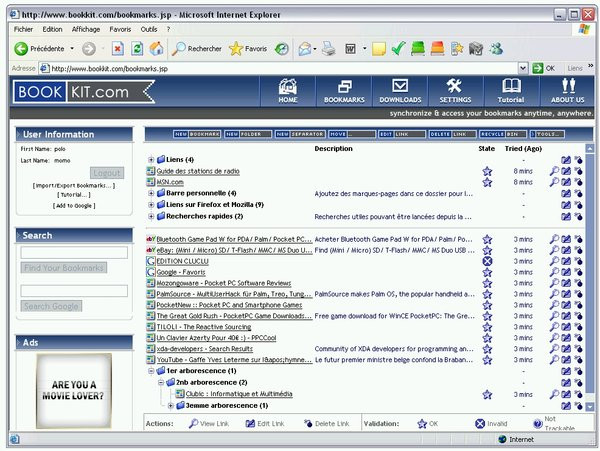Click the green checkmark toolbar icon
The image size is (600, 451).
click(398, 49)
